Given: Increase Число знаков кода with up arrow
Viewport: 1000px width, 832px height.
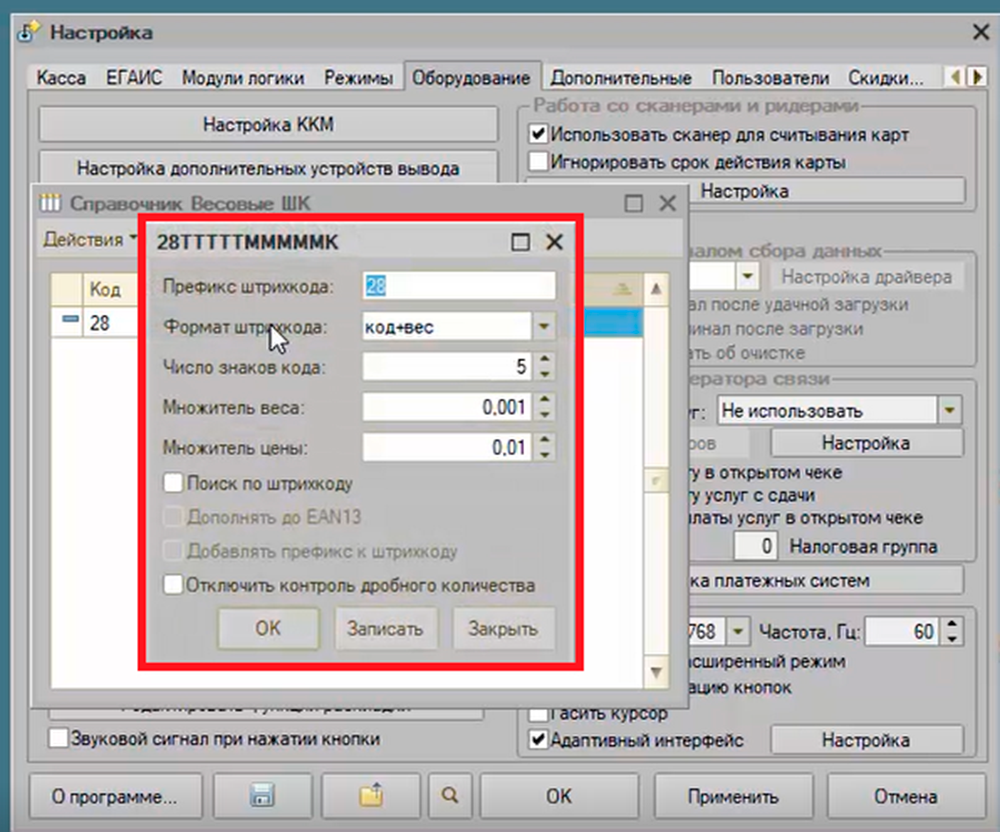Looking at the screenshot, I should point(545,360).
